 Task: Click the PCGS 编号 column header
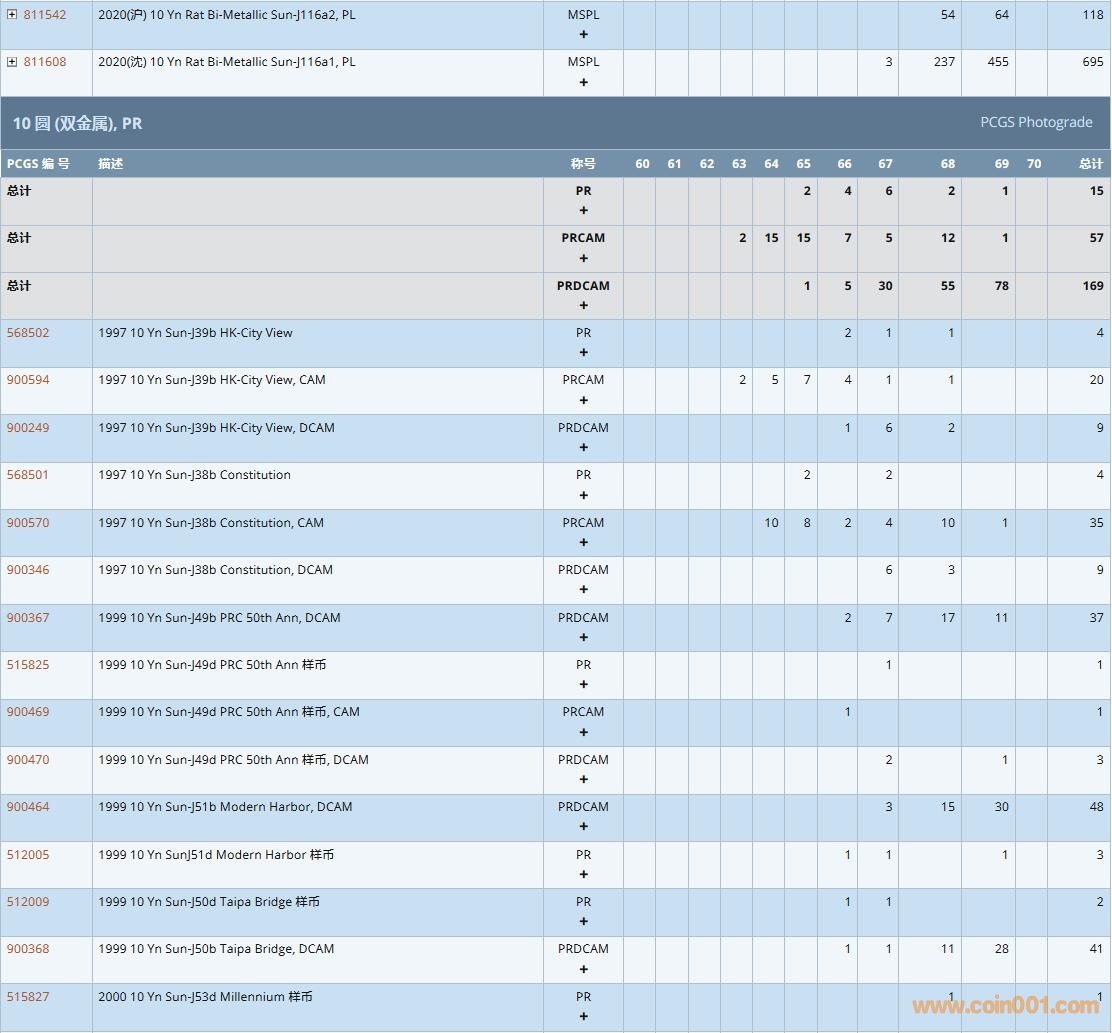38,164
